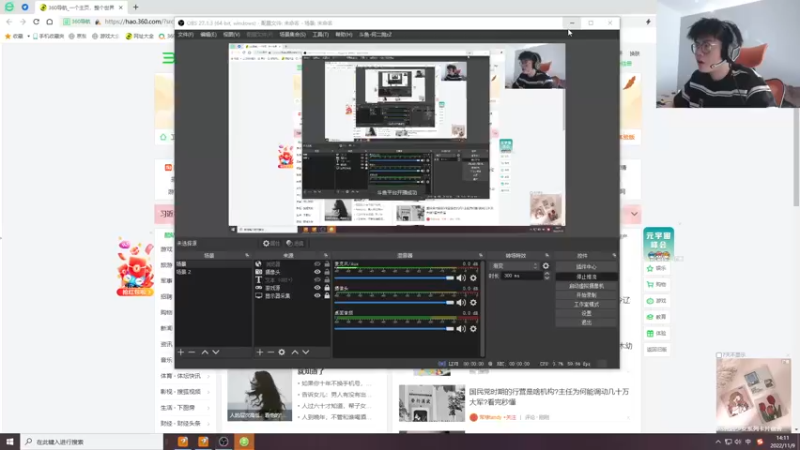The image size is (800, 450).
Task: Open a new browser tab with plus icon
Action: 136,7
